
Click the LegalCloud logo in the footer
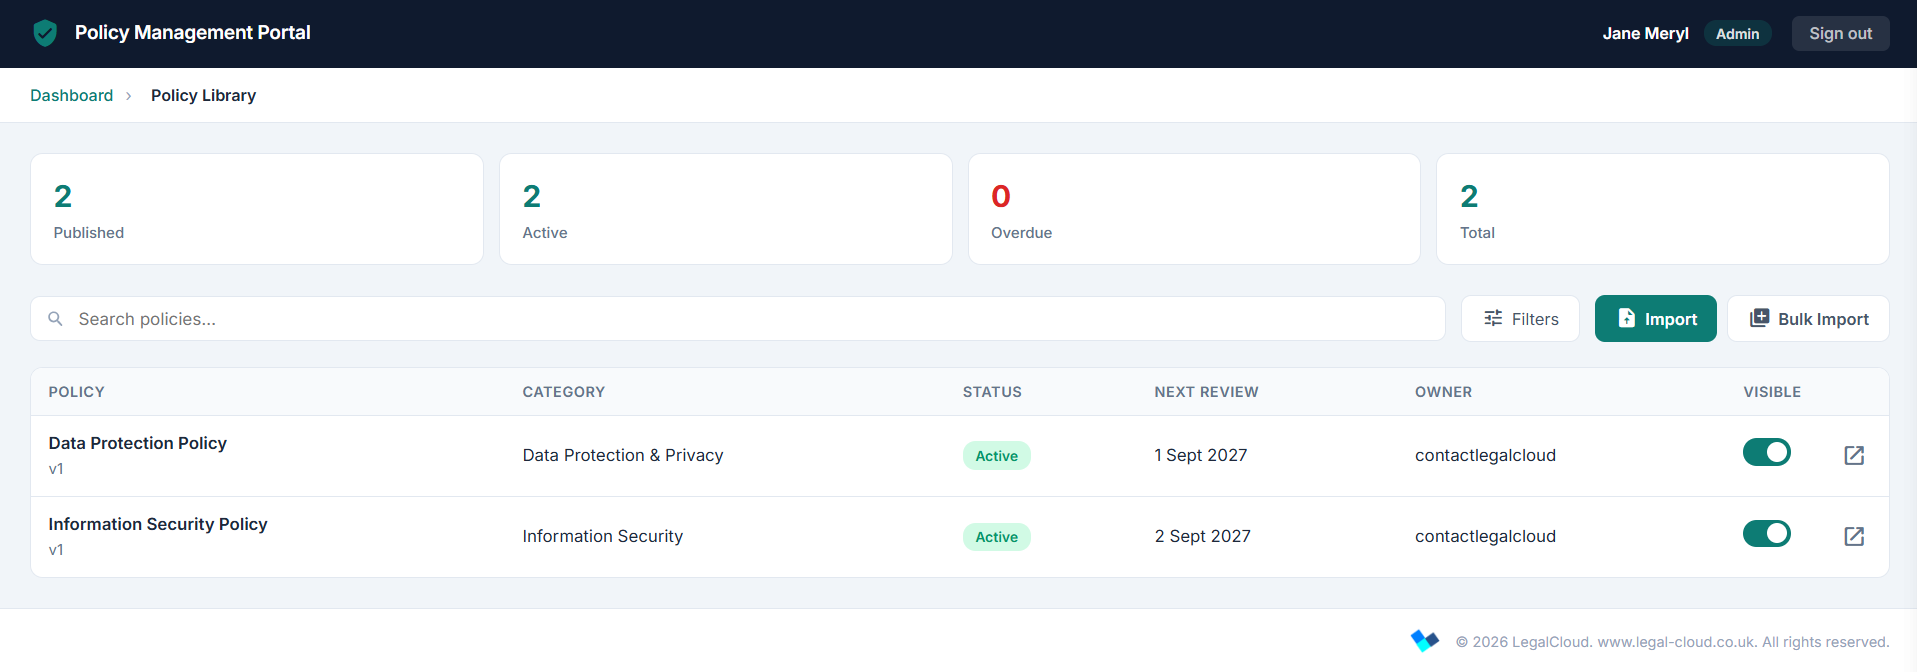pos(1425,640)
